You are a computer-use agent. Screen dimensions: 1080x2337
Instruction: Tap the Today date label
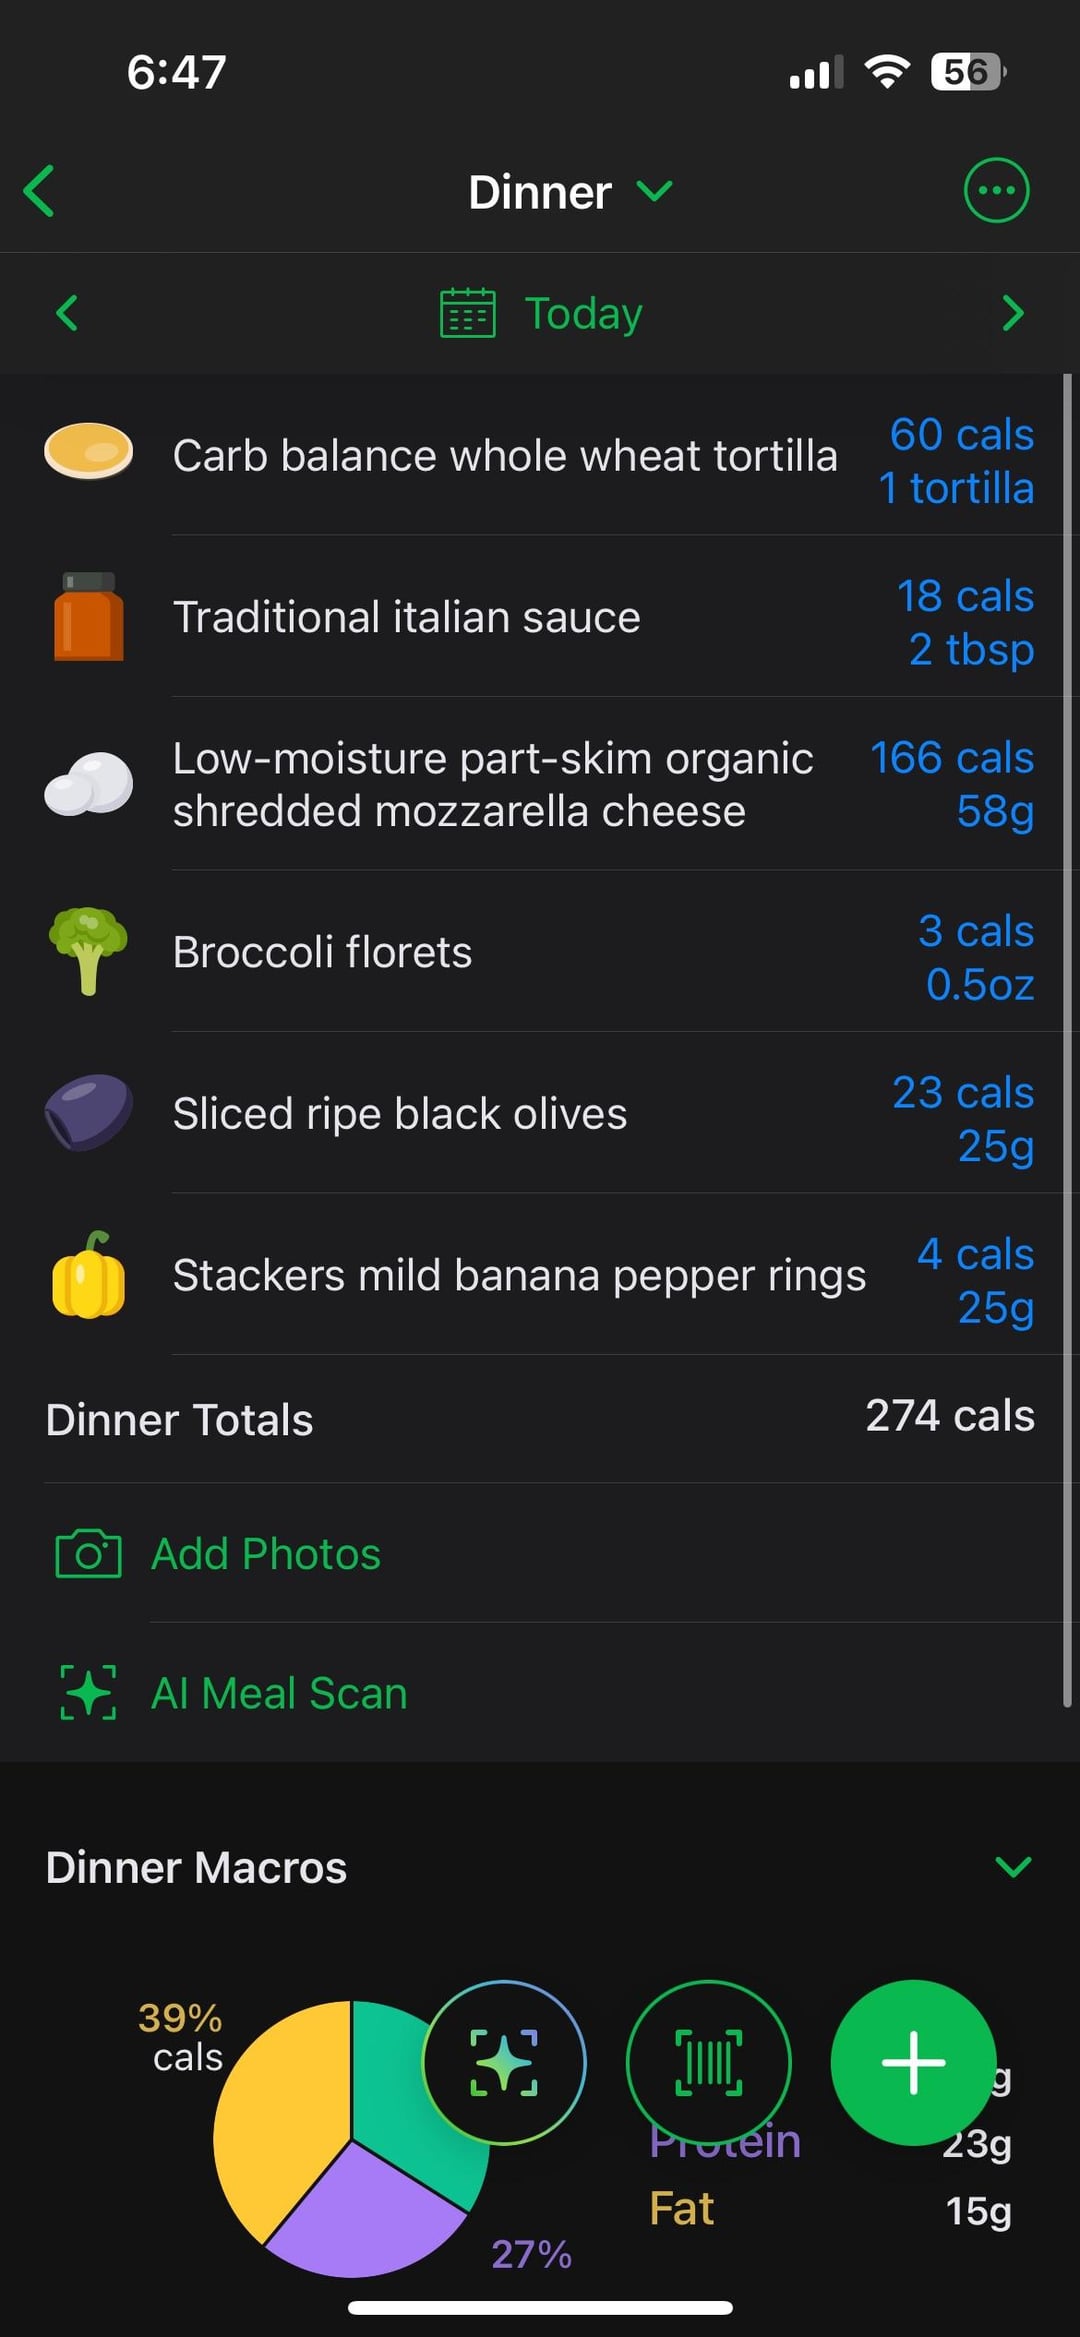[583, 313]
